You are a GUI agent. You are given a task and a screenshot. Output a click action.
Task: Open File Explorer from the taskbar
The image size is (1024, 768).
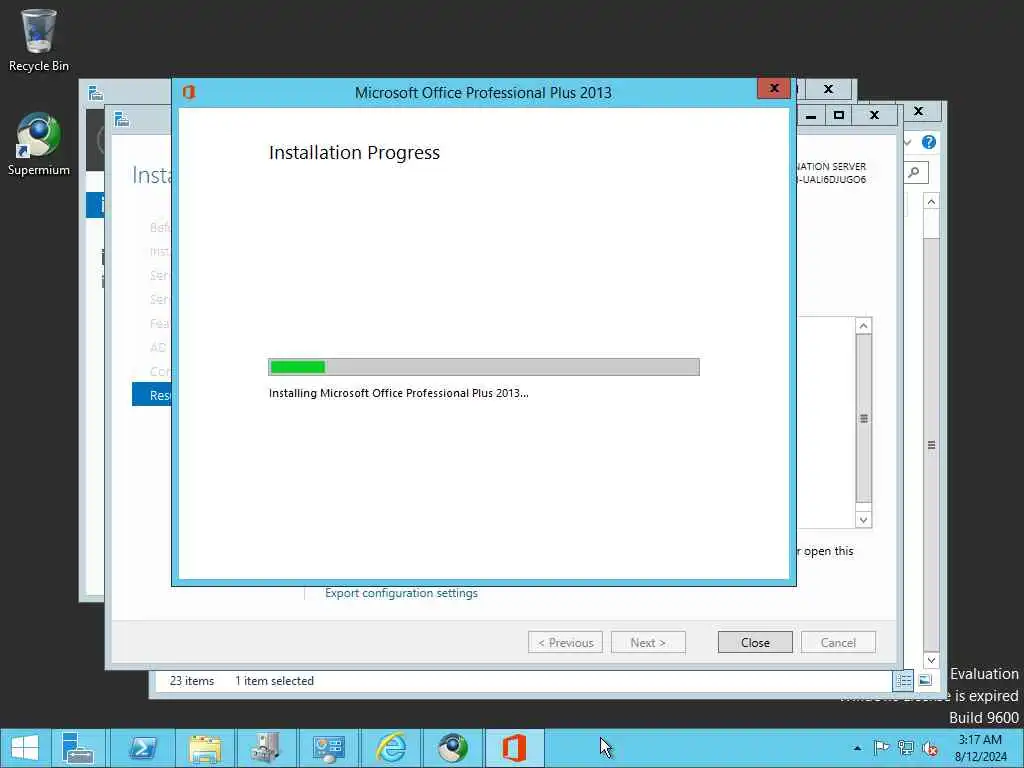204,748
